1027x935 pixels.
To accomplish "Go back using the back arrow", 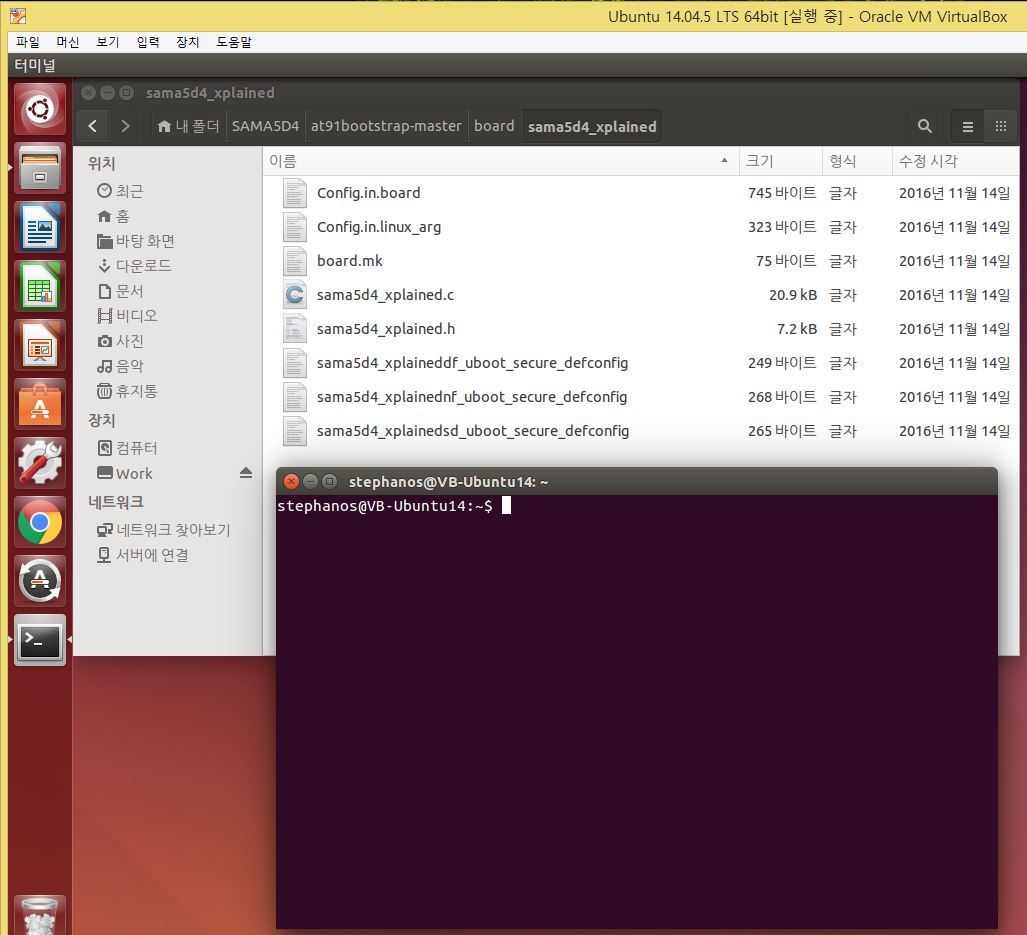I will (93, 126).
